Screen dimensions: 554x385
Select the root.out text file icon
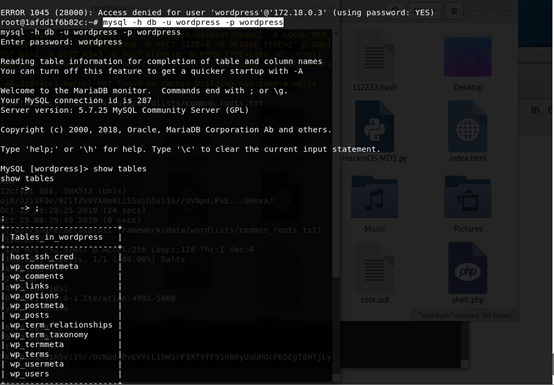pyautogui.click(x=375, y=268)
